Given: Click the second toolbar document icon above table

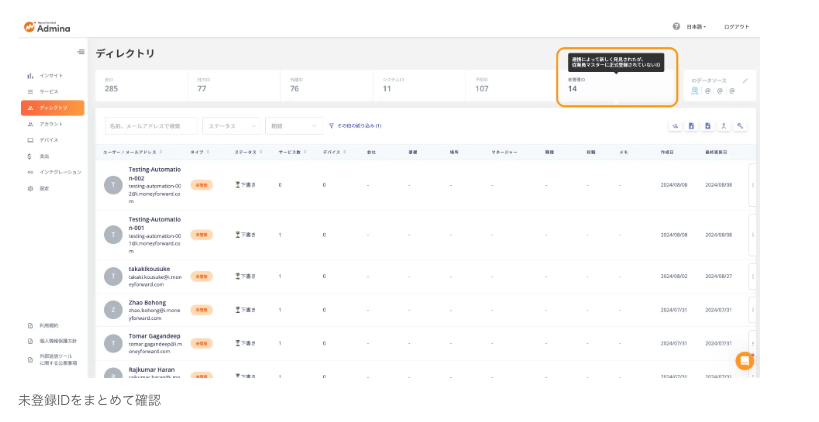Looking at the screenshot, I should click(x=691, y=126).
